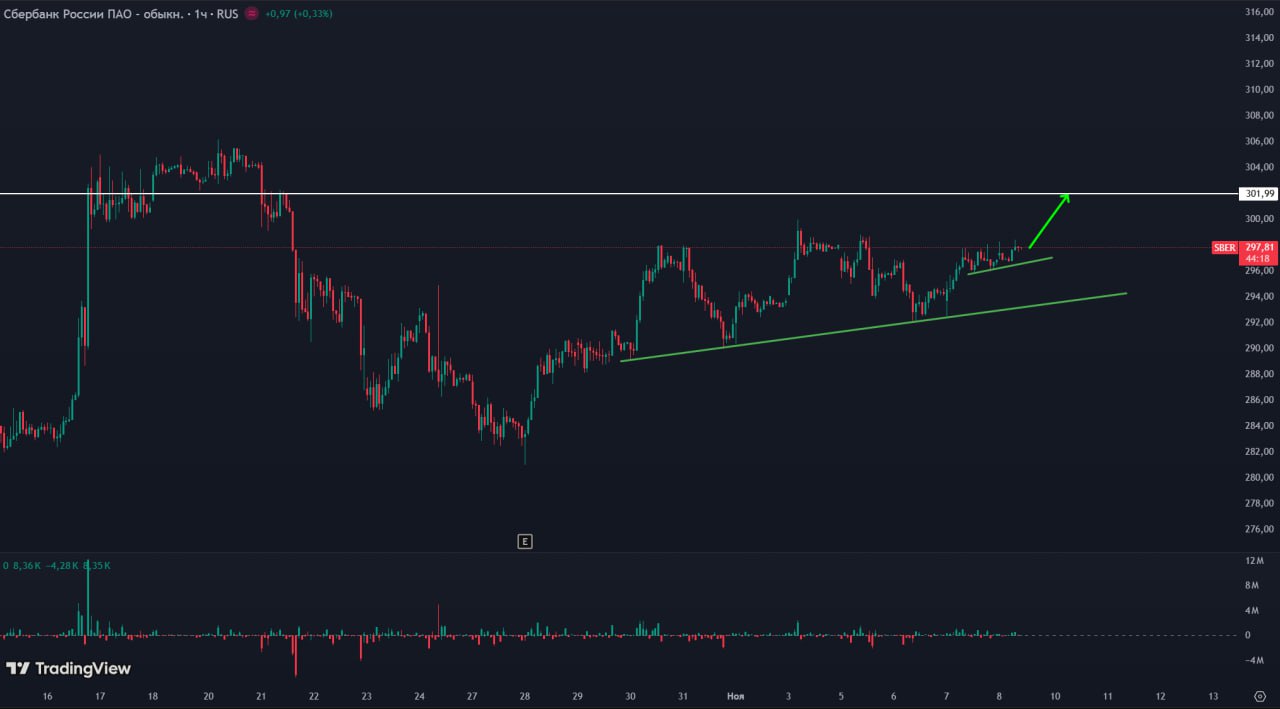Select the short green trendline near price
Viewport: 1280px width, 709px height.
pyautogui.click(x=1010, y=265)
